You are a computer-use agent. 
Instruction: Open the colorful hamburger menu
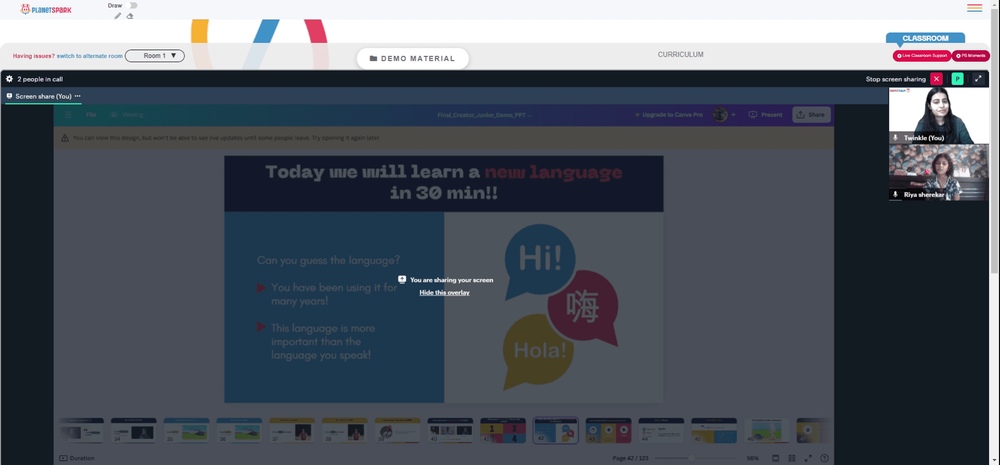coord(974,8)
